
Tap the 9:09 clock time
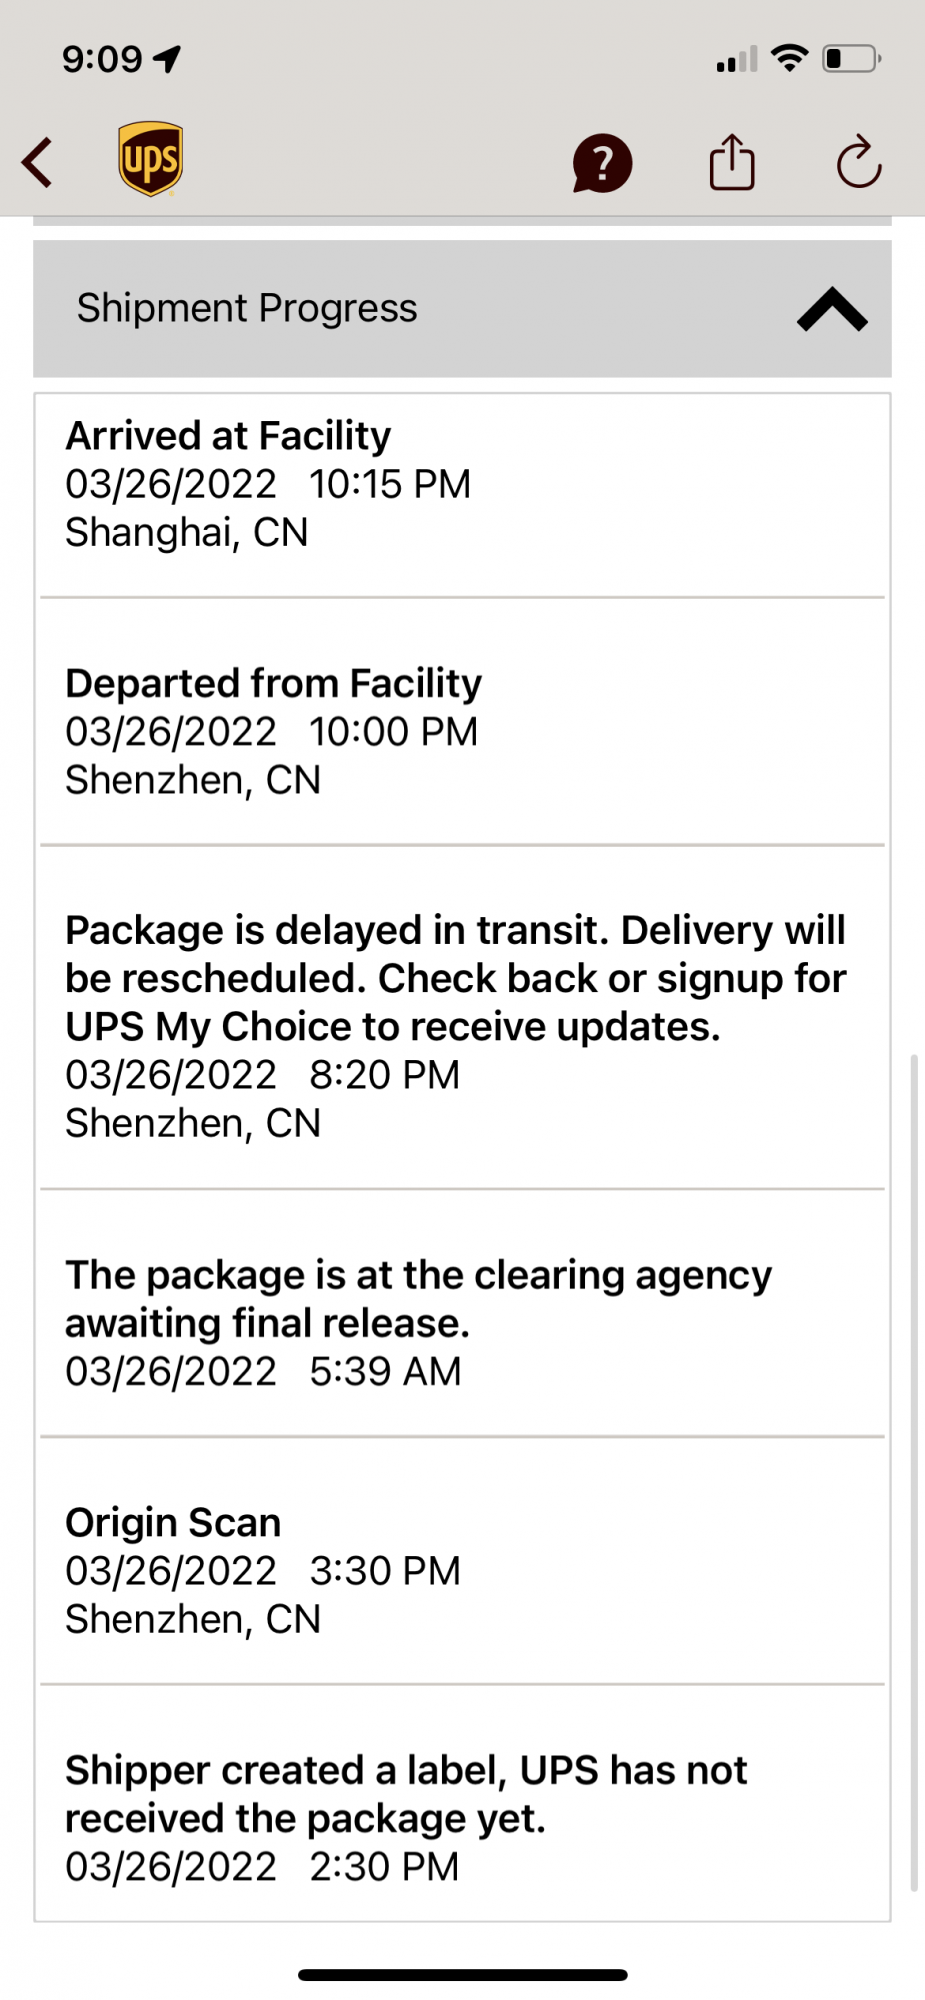pos(102,59)
